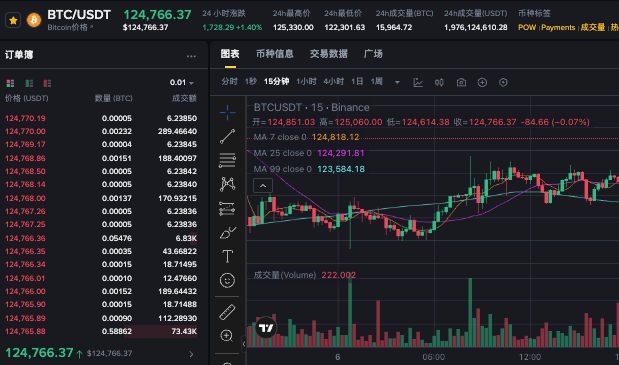Viewport: 619px width, 365px height.
Task: Select the XABCD pattern tool
Action: 227,184
